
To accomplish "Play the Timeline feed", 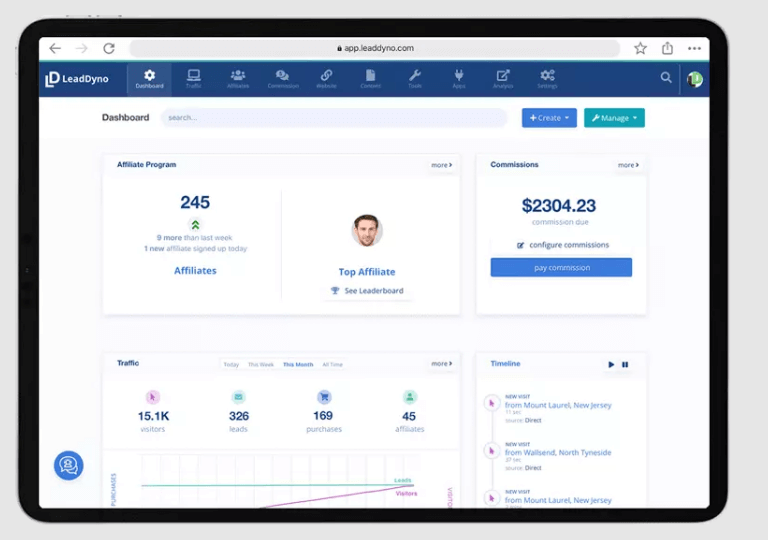I will tap(611, 364).
